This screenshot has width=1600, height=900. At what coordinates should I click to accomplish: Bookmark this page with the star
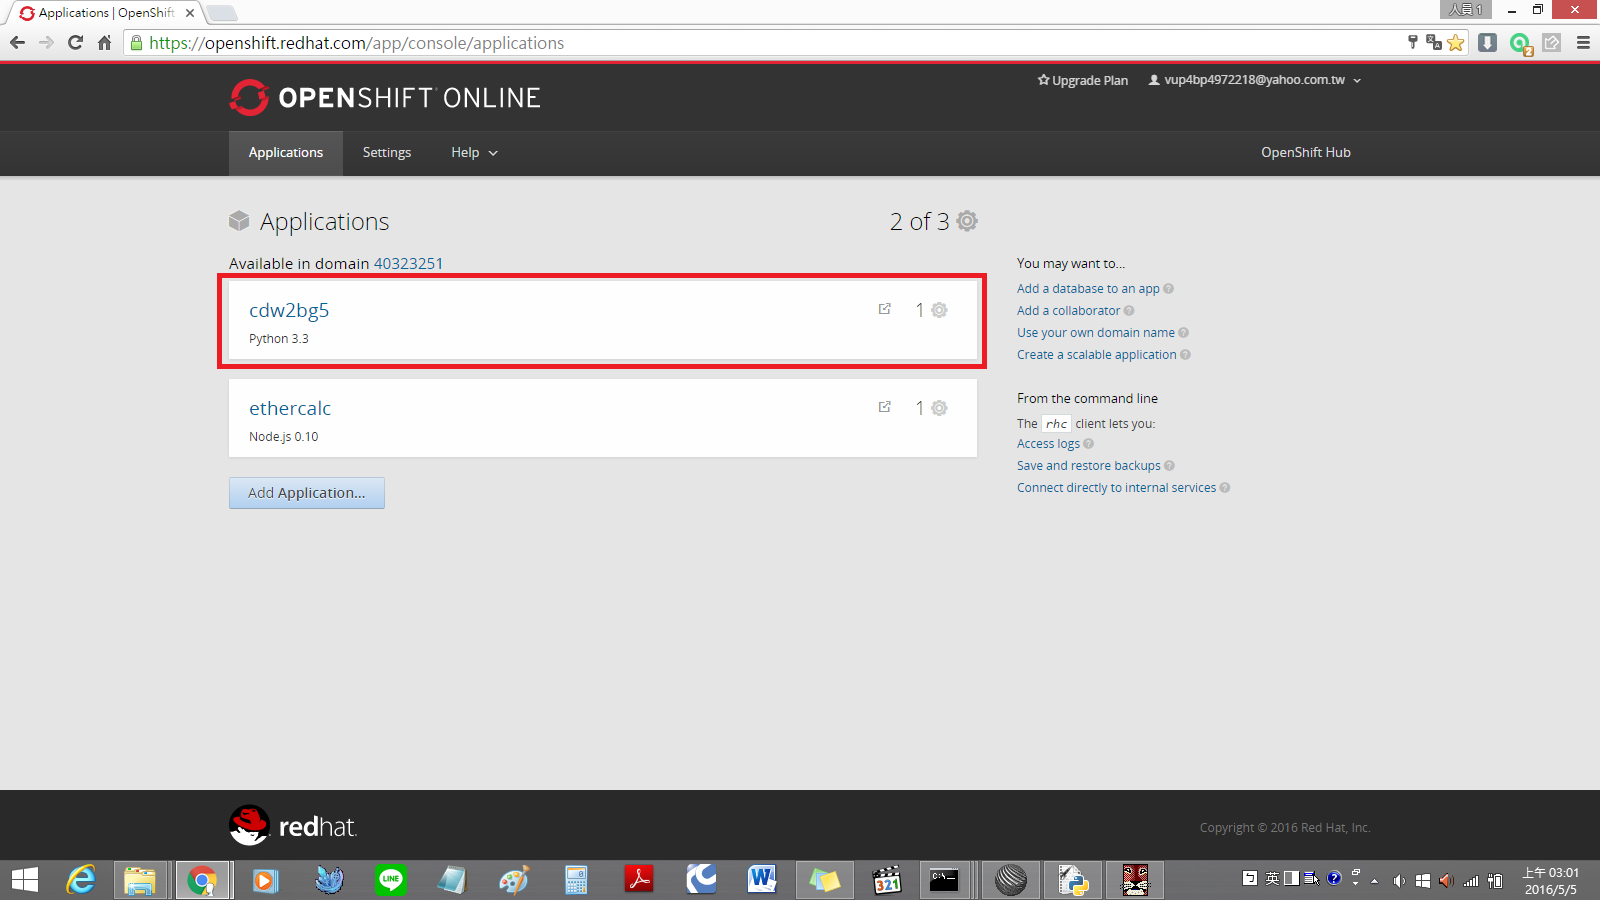pyautogui.click(x=1456, y=42)
